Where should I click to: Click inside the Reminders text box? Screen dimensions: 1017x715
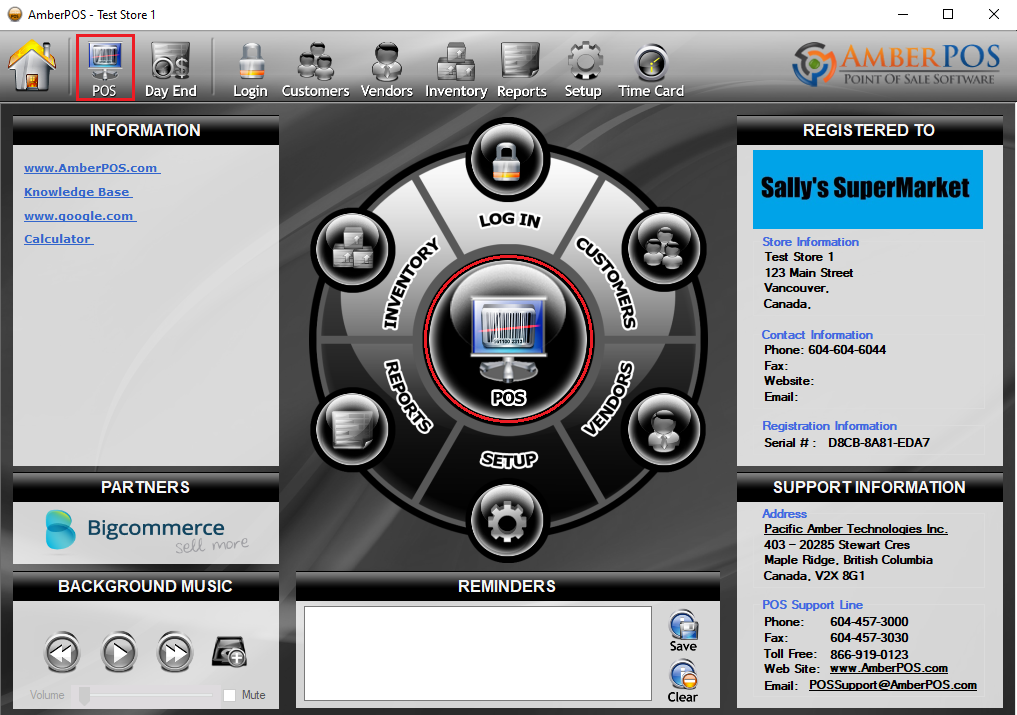[477, 653]
